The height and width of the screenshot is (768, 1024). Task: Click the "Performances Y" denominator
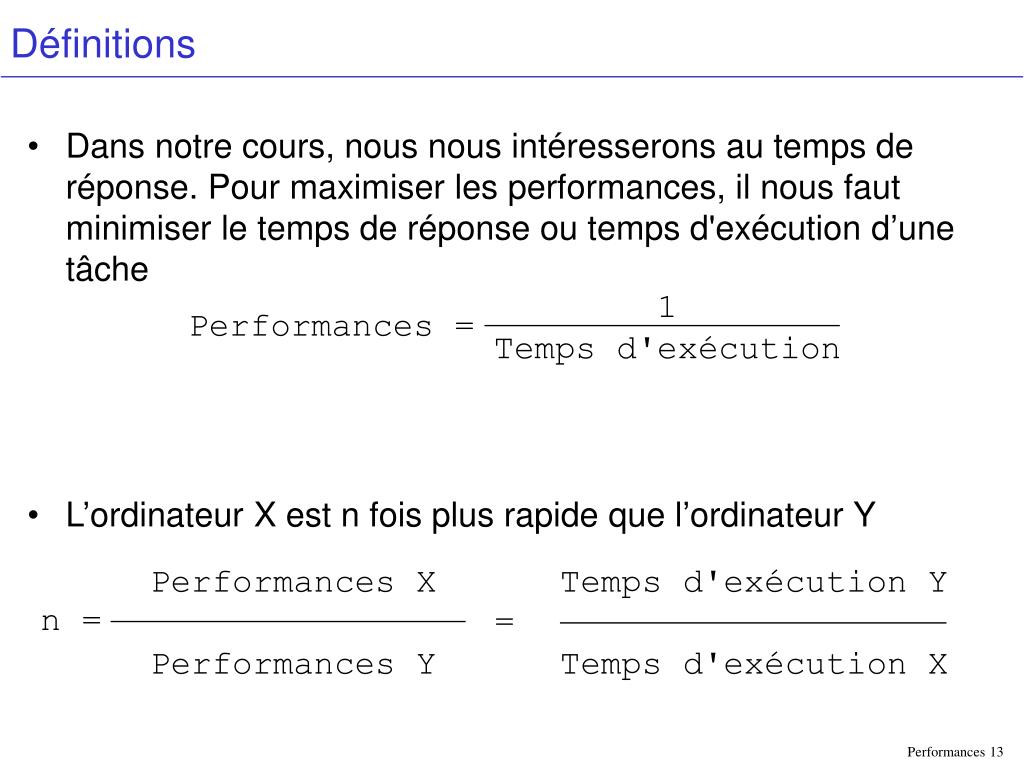tap(294, 664)
